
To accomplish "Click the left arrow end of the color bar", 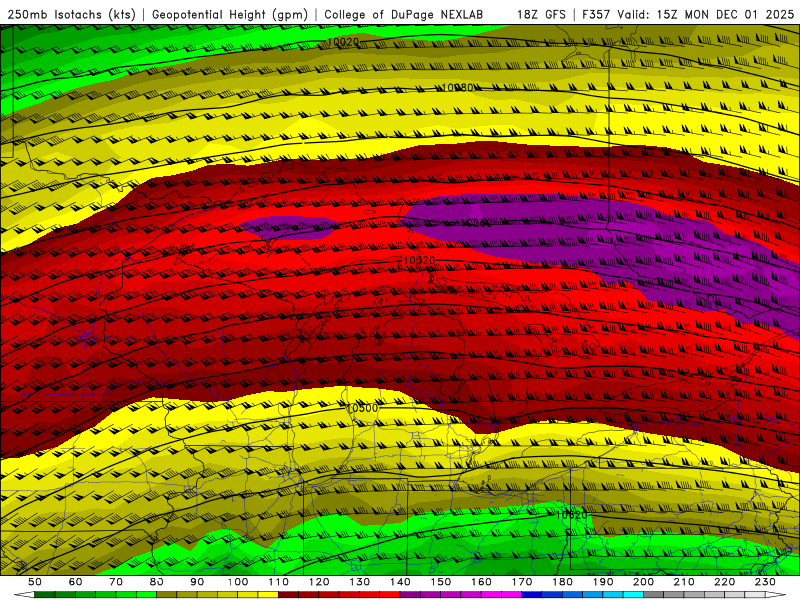I will tap(24, 595).
